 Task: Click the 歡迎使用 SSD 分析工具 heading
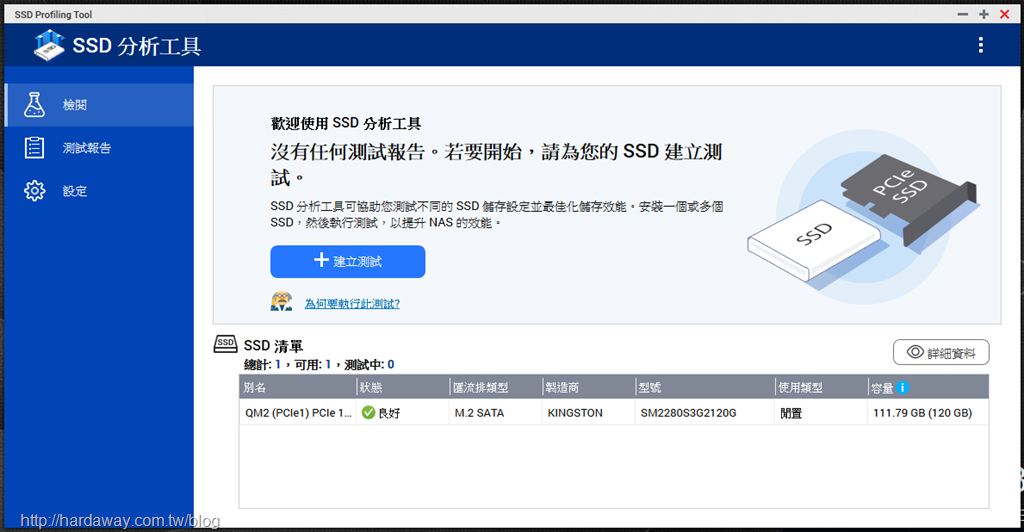[346, 123]
